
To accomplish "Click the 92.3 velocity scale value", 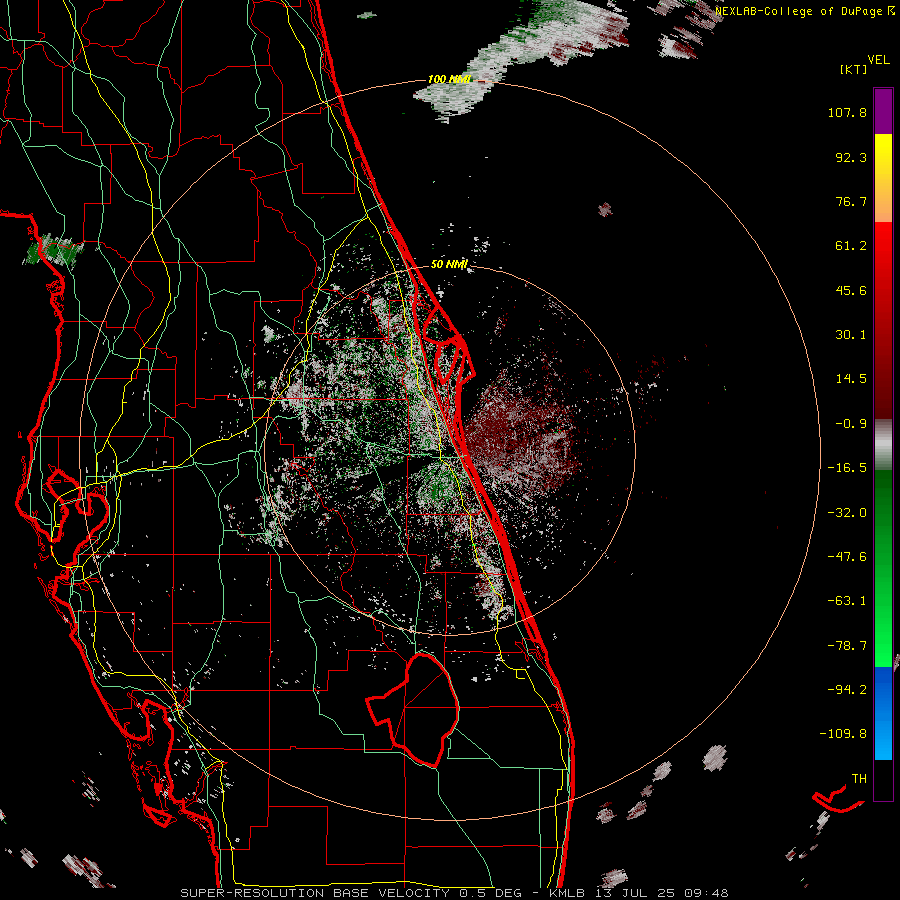I will (851, 157).
